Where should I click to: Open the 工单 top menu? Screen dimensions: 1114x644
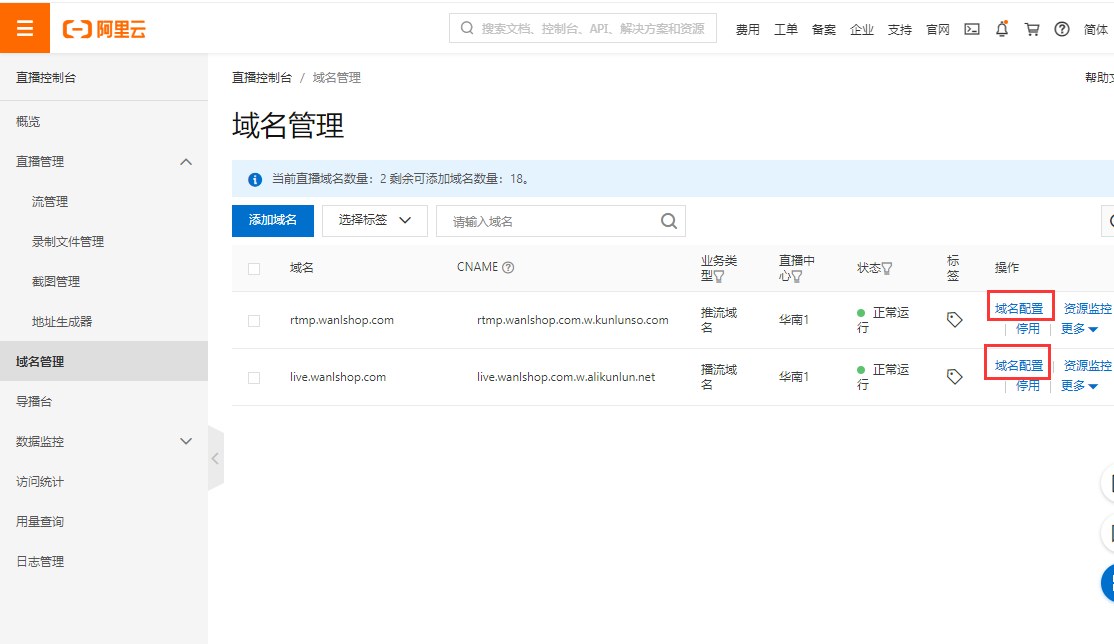point(786,29)
